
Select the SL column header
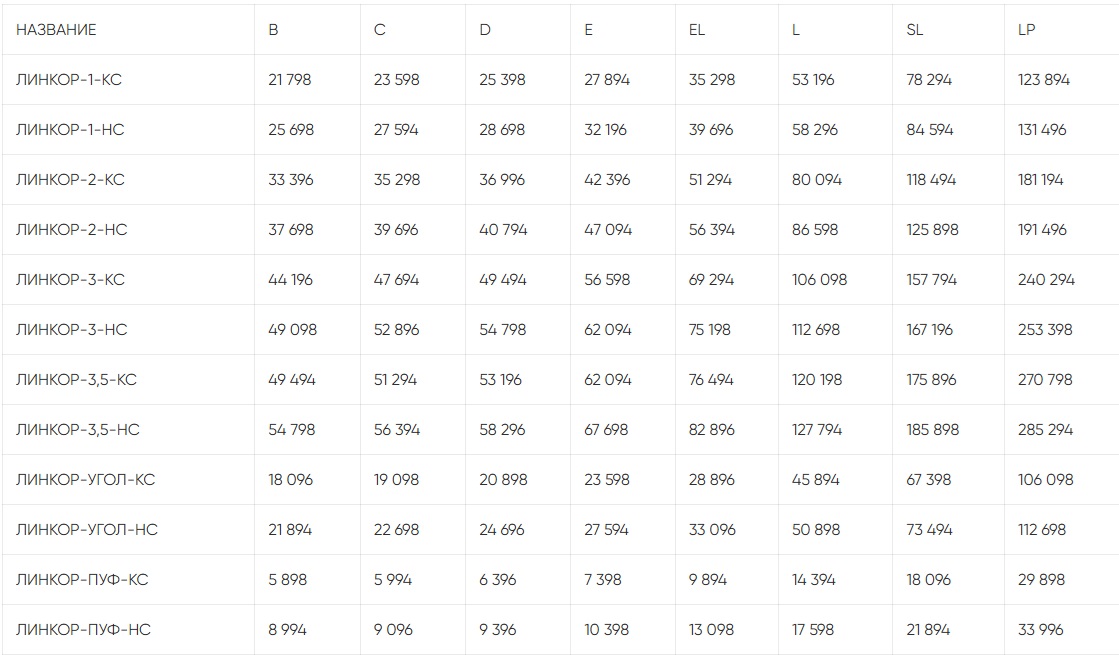tap(914, 30)
